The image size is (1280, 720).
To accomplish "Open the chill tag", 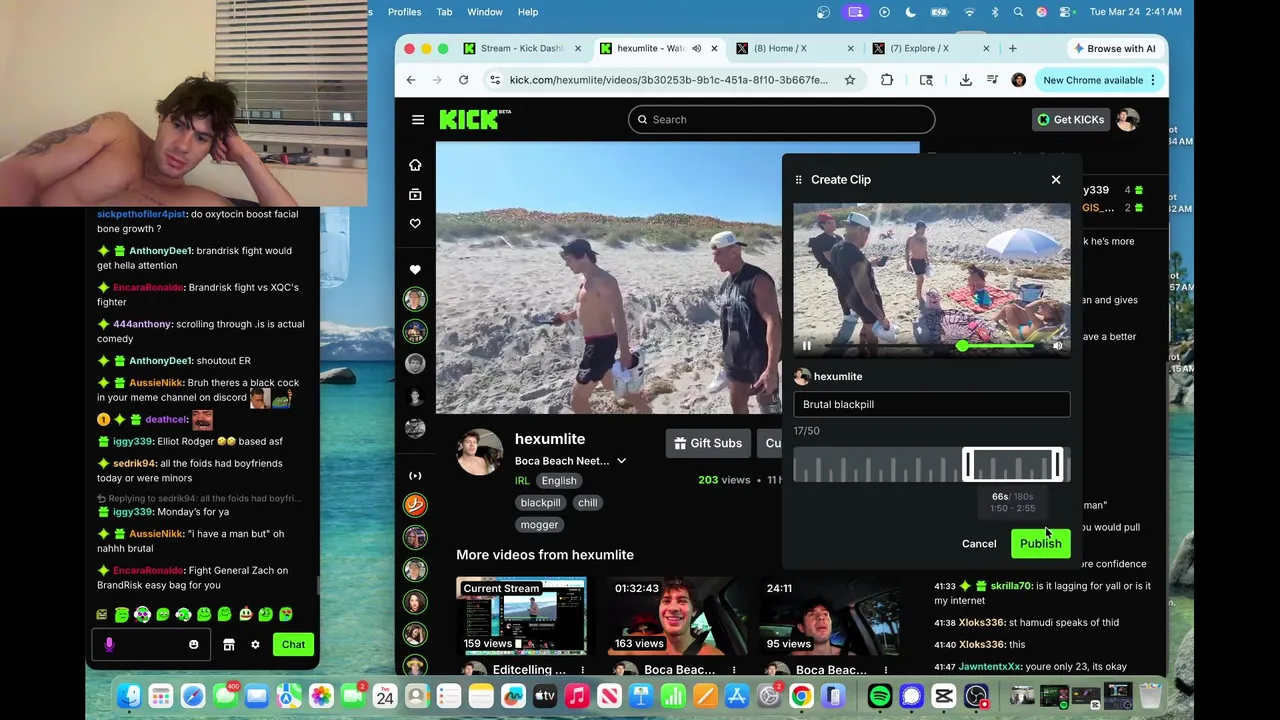I will pyautogui.click(x=587, y=503).
